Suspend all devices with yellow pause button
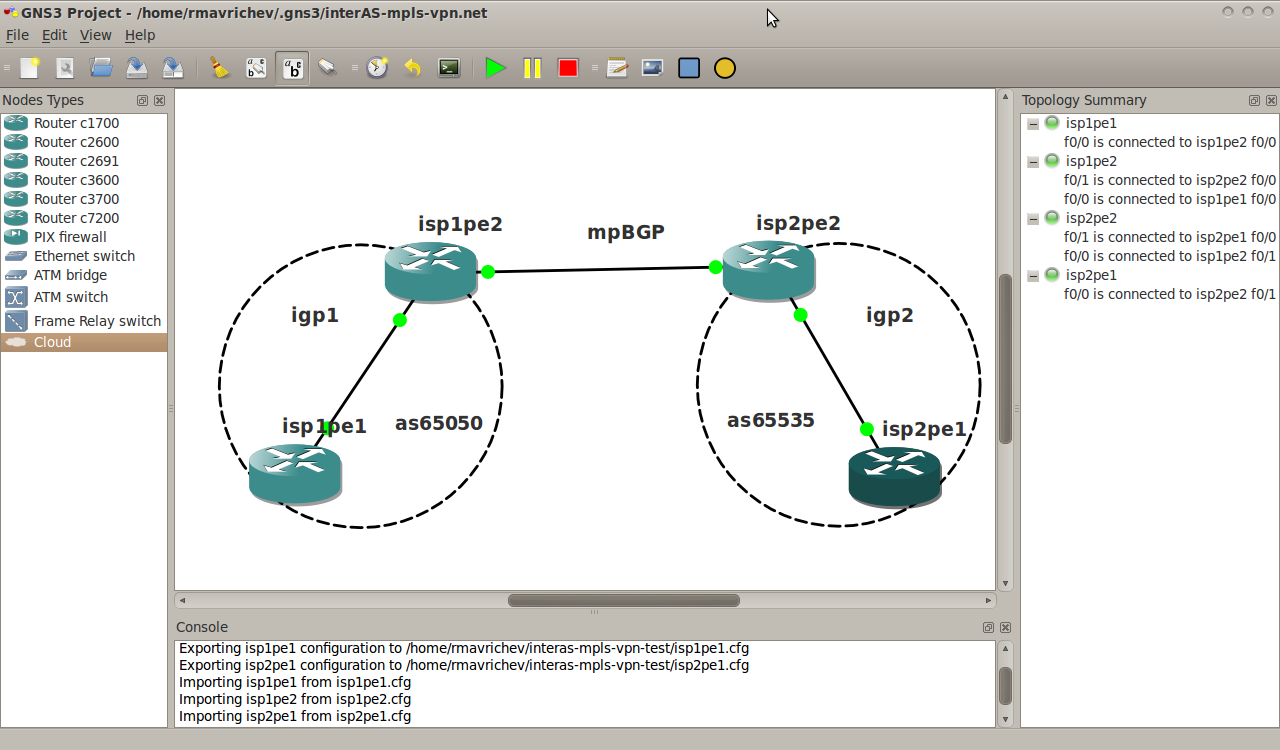1280x750 pixels. click(532, 68)
